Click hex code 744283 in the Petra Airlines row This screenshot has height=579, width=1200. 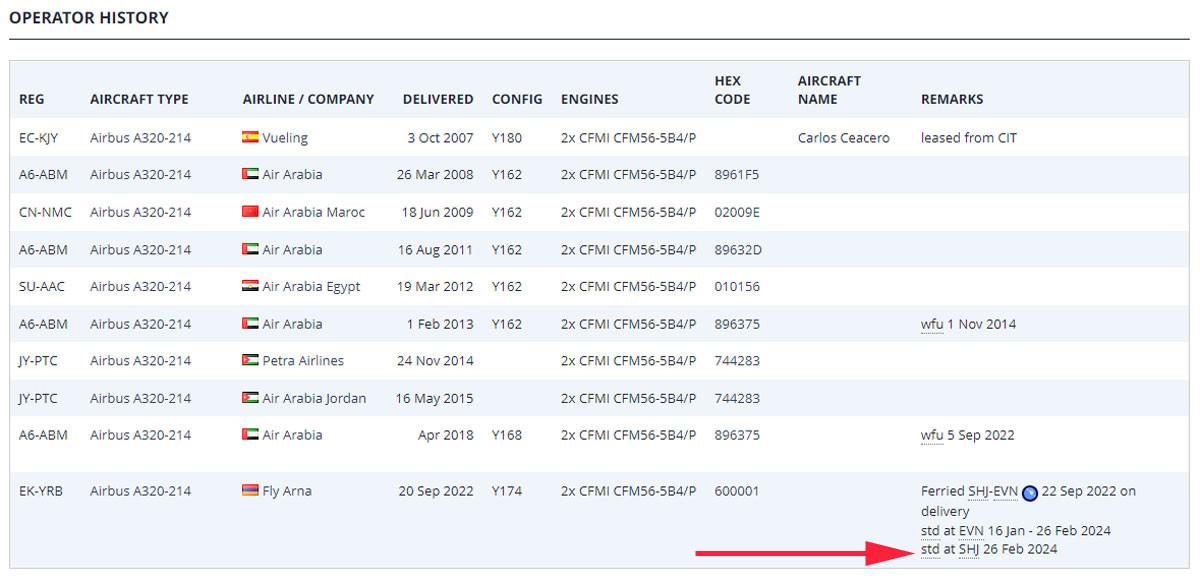tap(737, 360)
